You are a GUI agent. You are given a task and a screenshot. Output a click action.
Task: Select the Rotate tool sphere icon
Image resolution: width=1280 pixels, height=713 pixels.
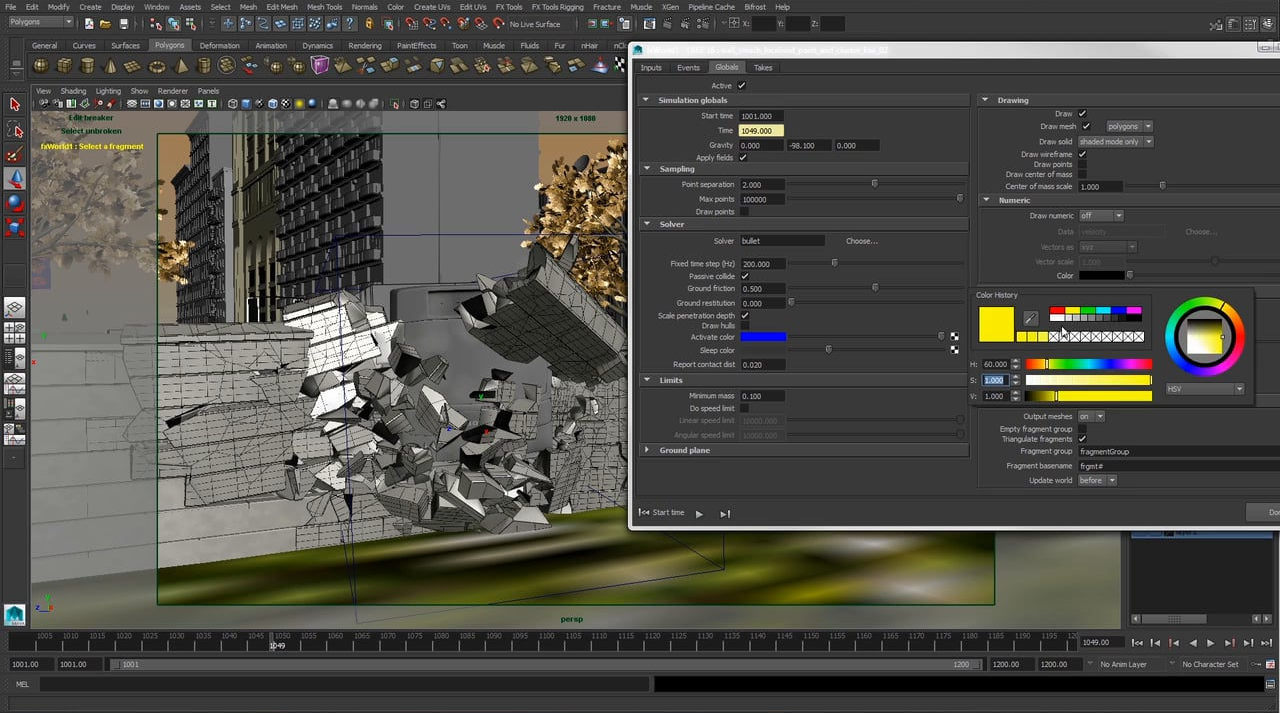click(15, 203)
